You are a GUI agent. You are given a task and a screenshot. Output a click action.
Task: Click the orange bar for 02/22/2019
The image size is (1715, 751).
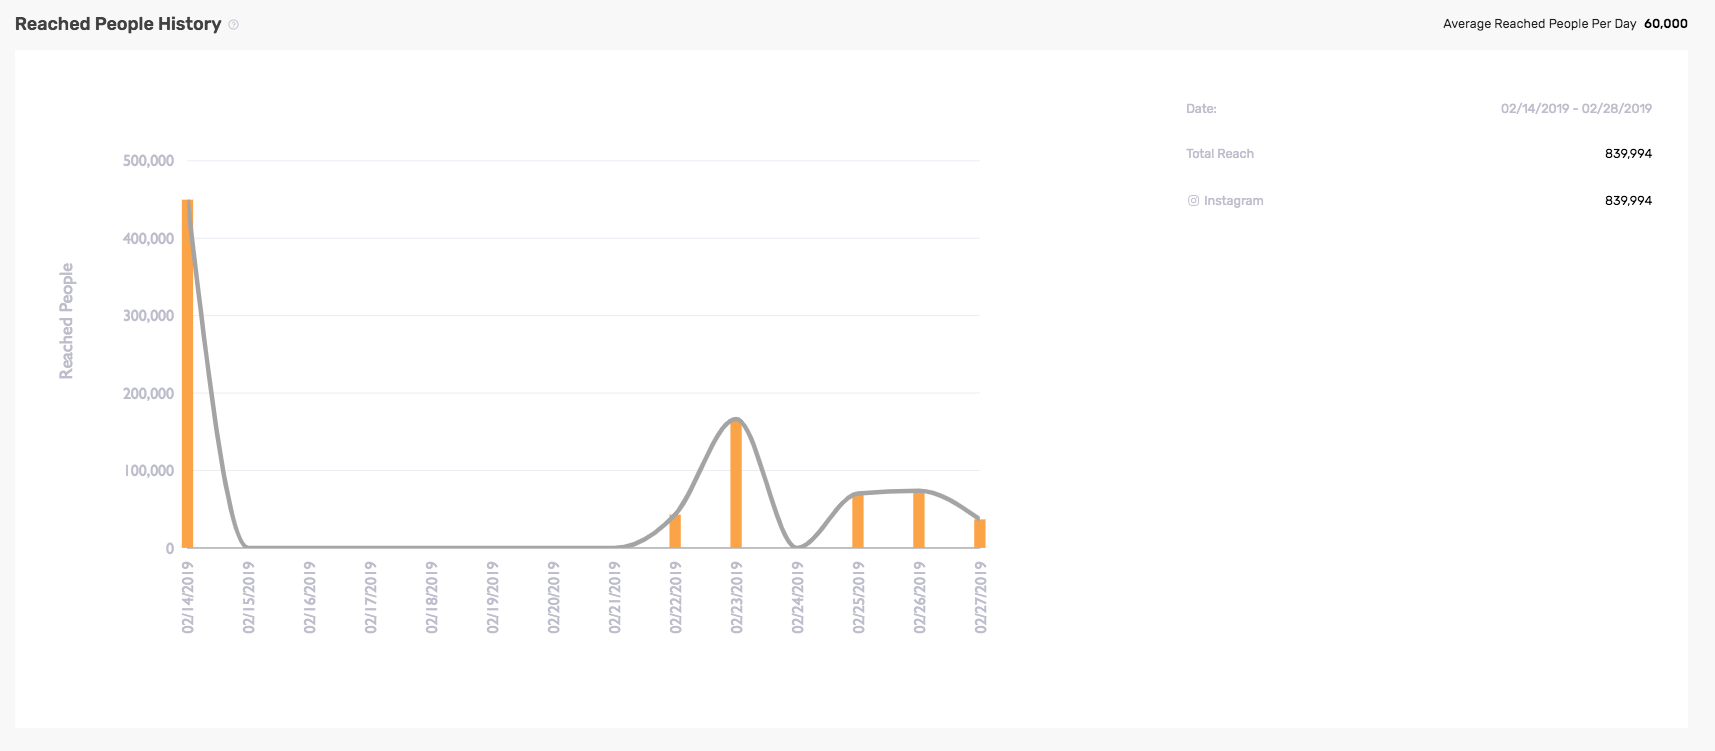675,532
